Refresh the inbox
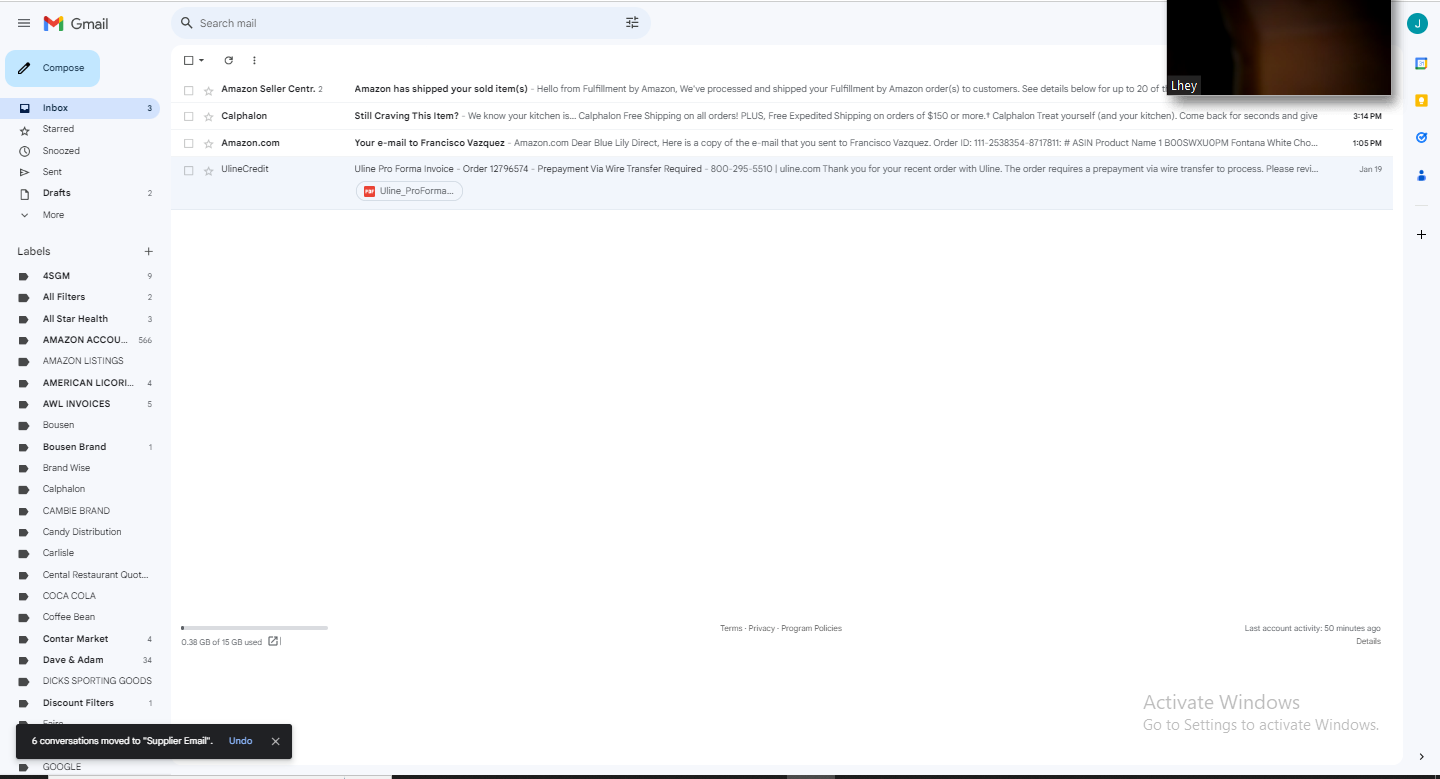Viewport: 1440px width, 779px height. tap(228, 60)
